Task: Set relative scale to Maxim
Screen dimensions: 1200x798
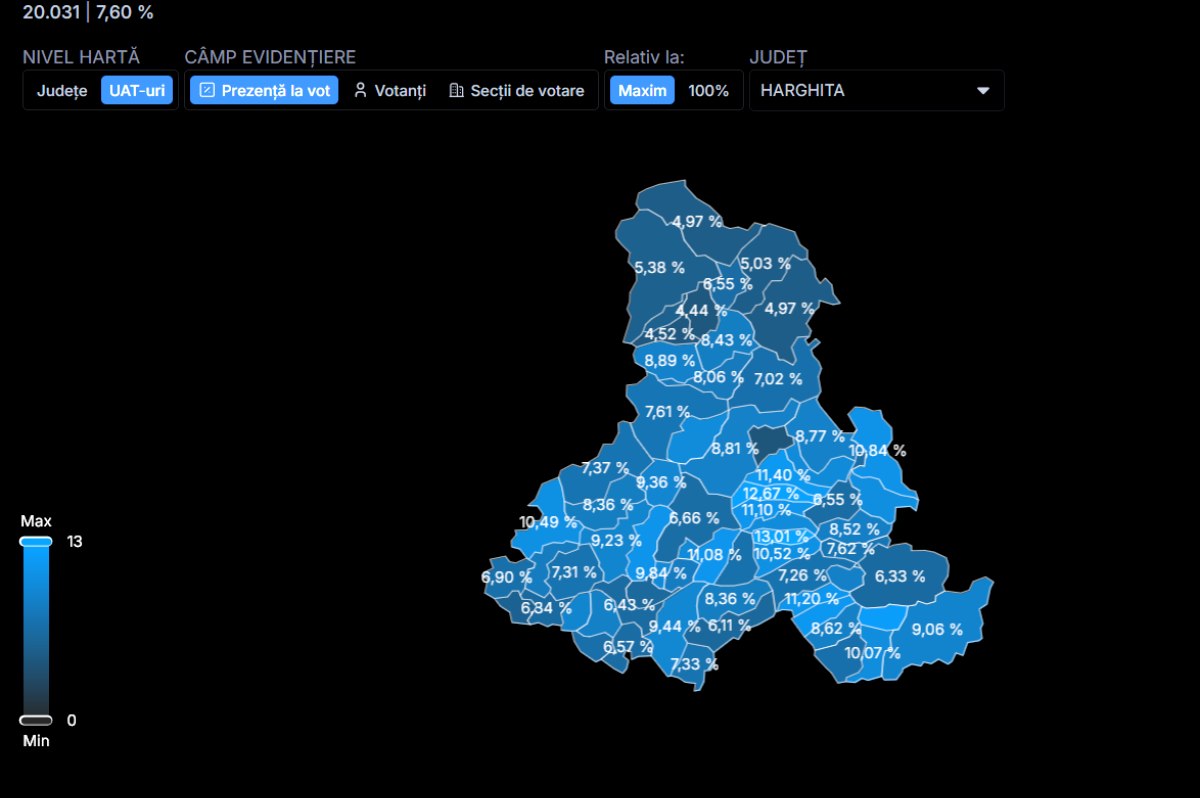Action: click(642, 90)
